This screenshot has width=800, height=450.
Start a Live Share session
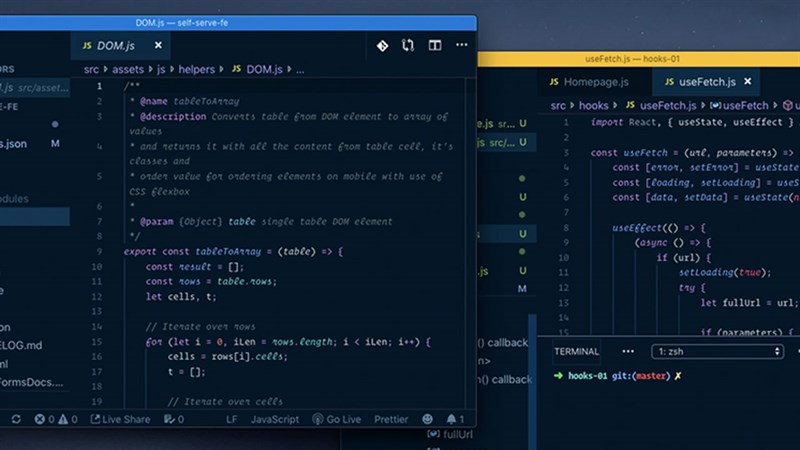120,419
